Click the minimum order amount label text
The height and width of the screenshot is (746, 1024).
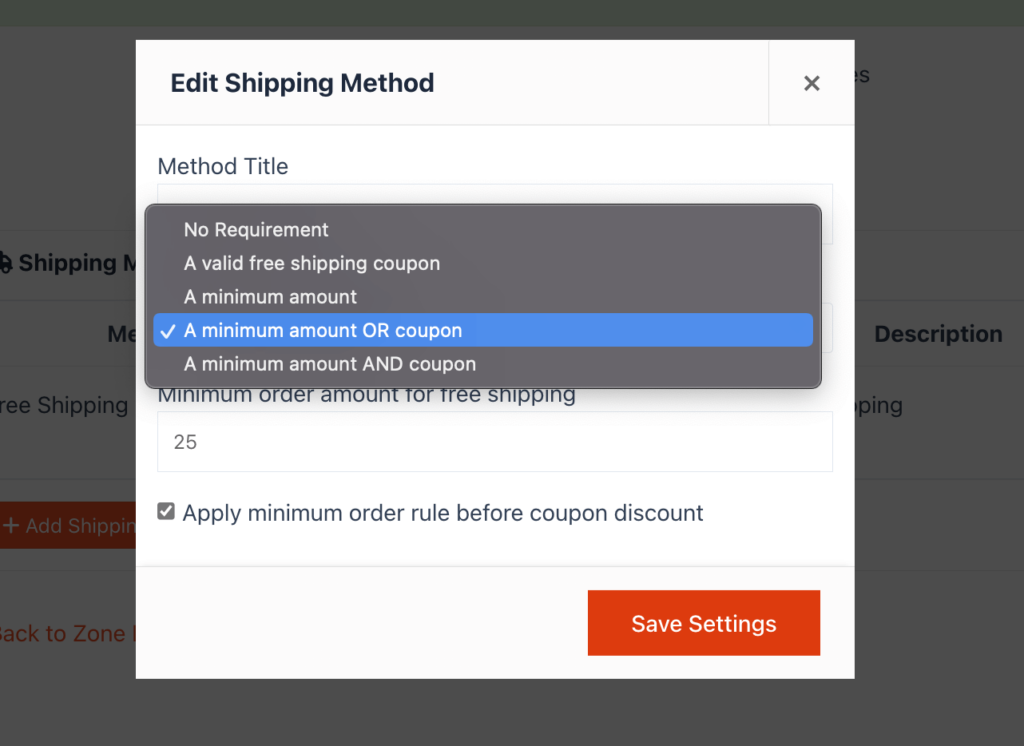(367, 394)
